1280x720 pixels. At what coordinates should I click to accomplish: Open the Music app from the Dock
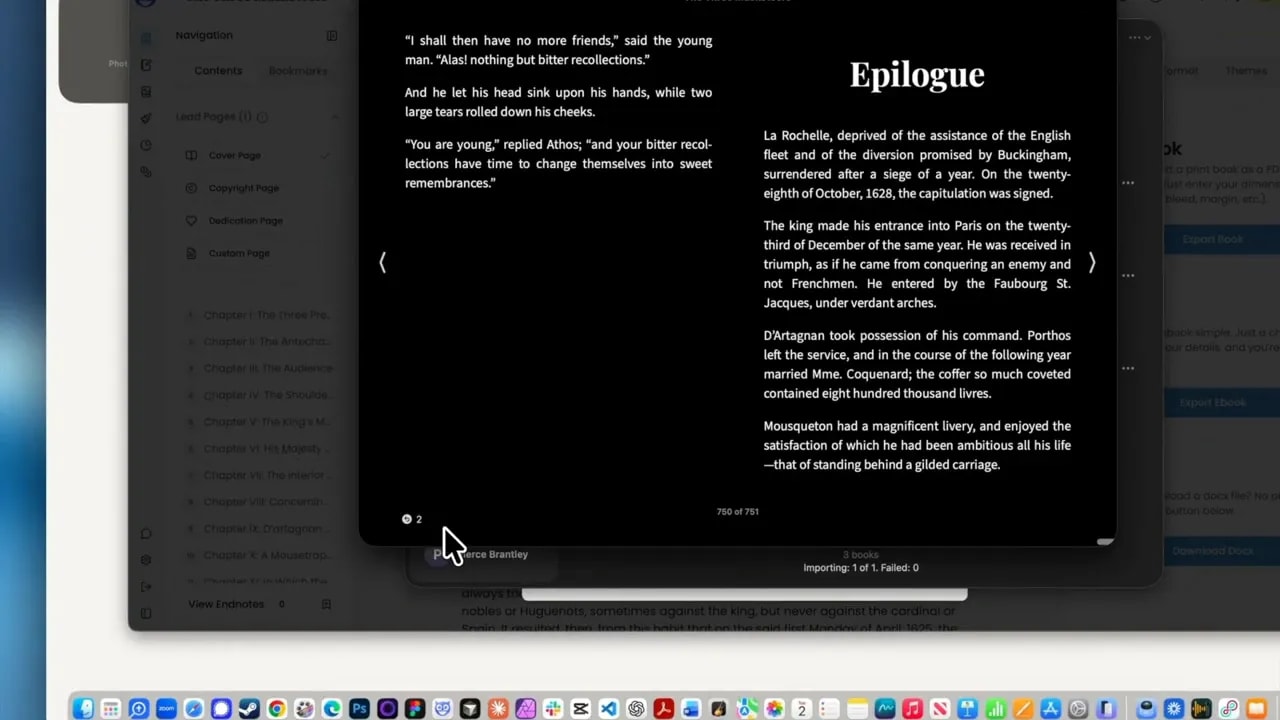(x=912, y=708)
